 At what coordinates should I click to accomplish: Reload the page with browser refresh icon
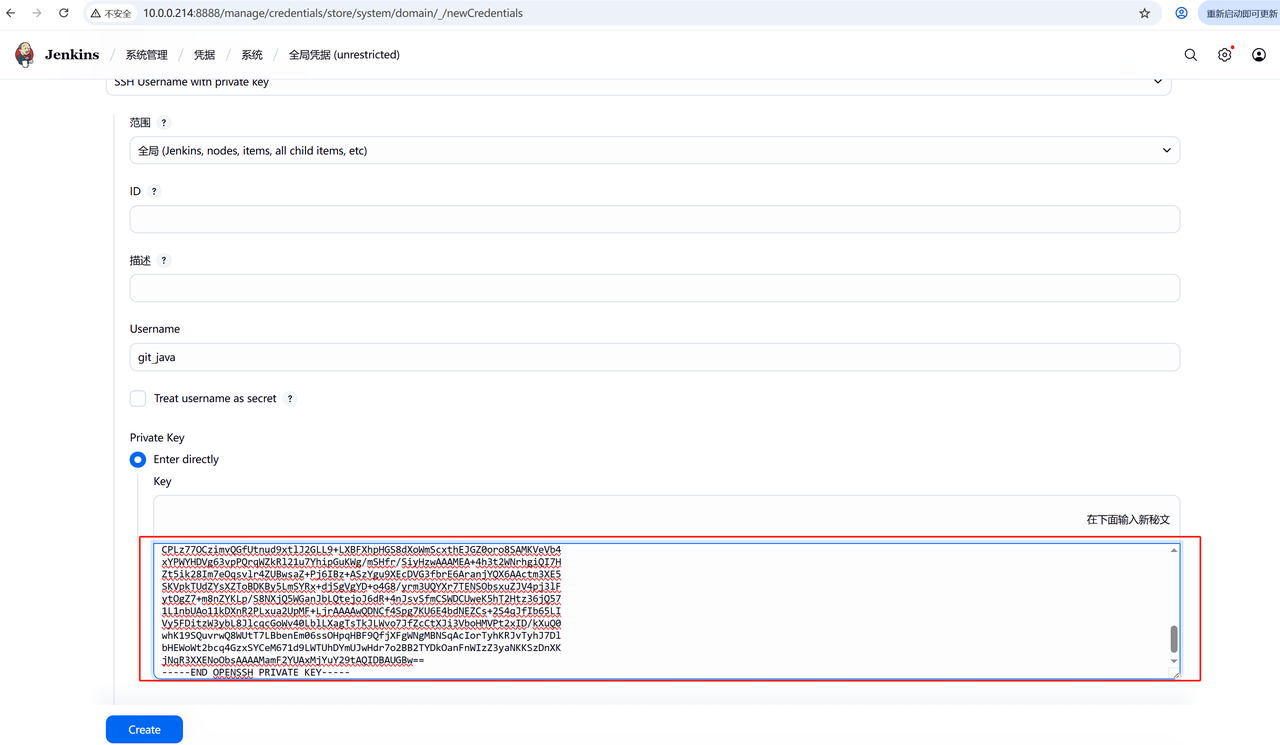click(x=64, y=14)
